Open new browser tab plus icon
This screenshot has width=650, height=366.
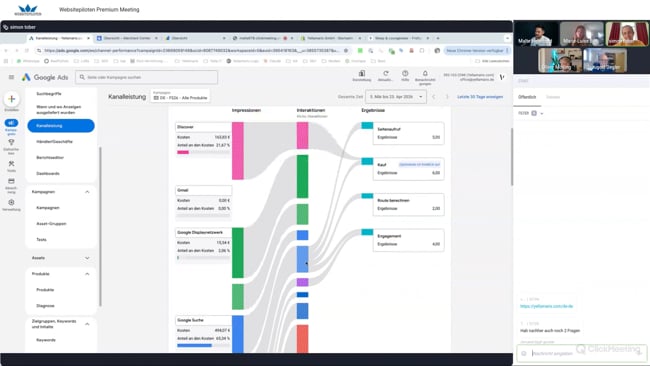point(438,38)
